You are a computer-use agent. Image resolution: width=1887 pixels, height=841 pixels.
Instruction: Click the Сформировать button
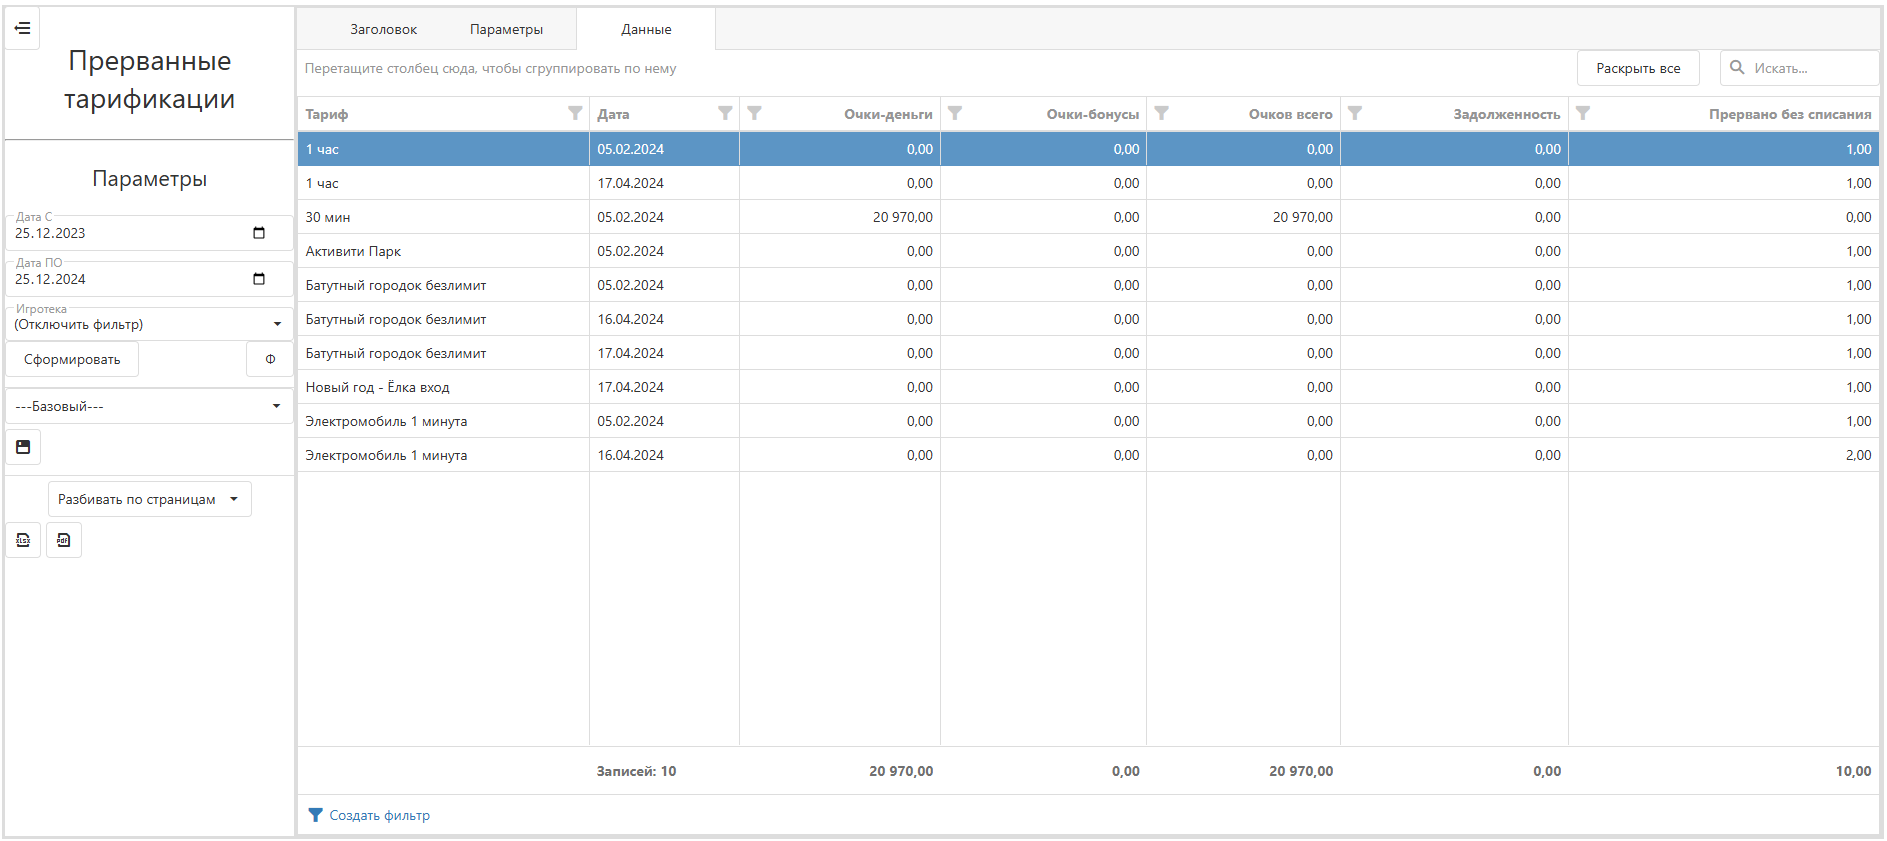tap(72, 359)
